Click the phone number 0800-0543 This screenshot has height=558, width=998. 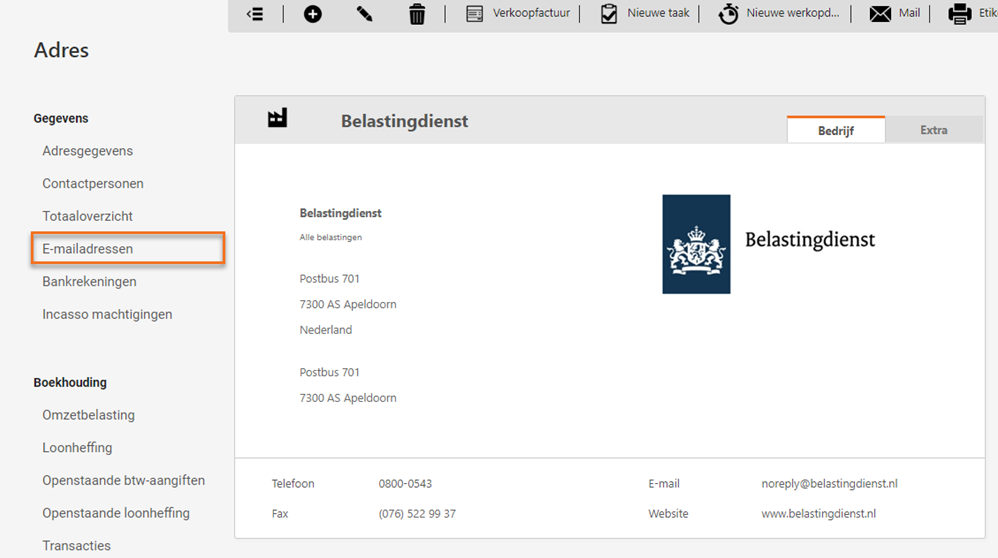coord(405,484)
